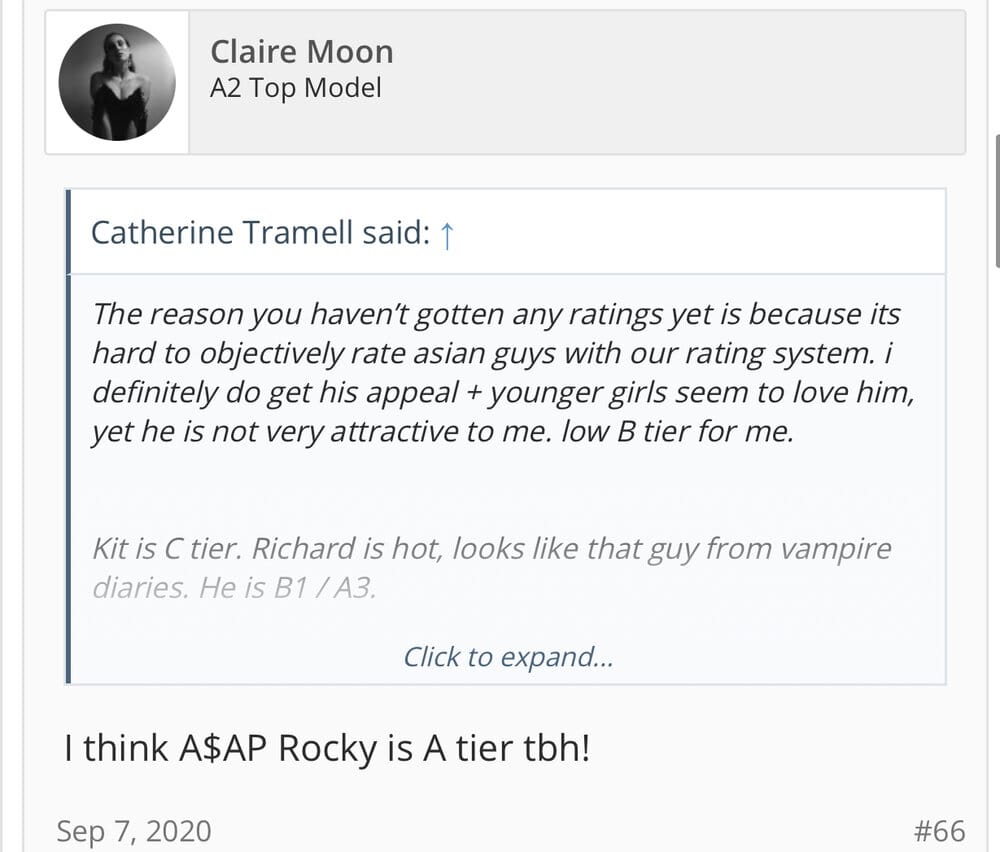Click the #66 post number link
Viewport: 1000px width, 852px height.
click(x=939, y=831)
